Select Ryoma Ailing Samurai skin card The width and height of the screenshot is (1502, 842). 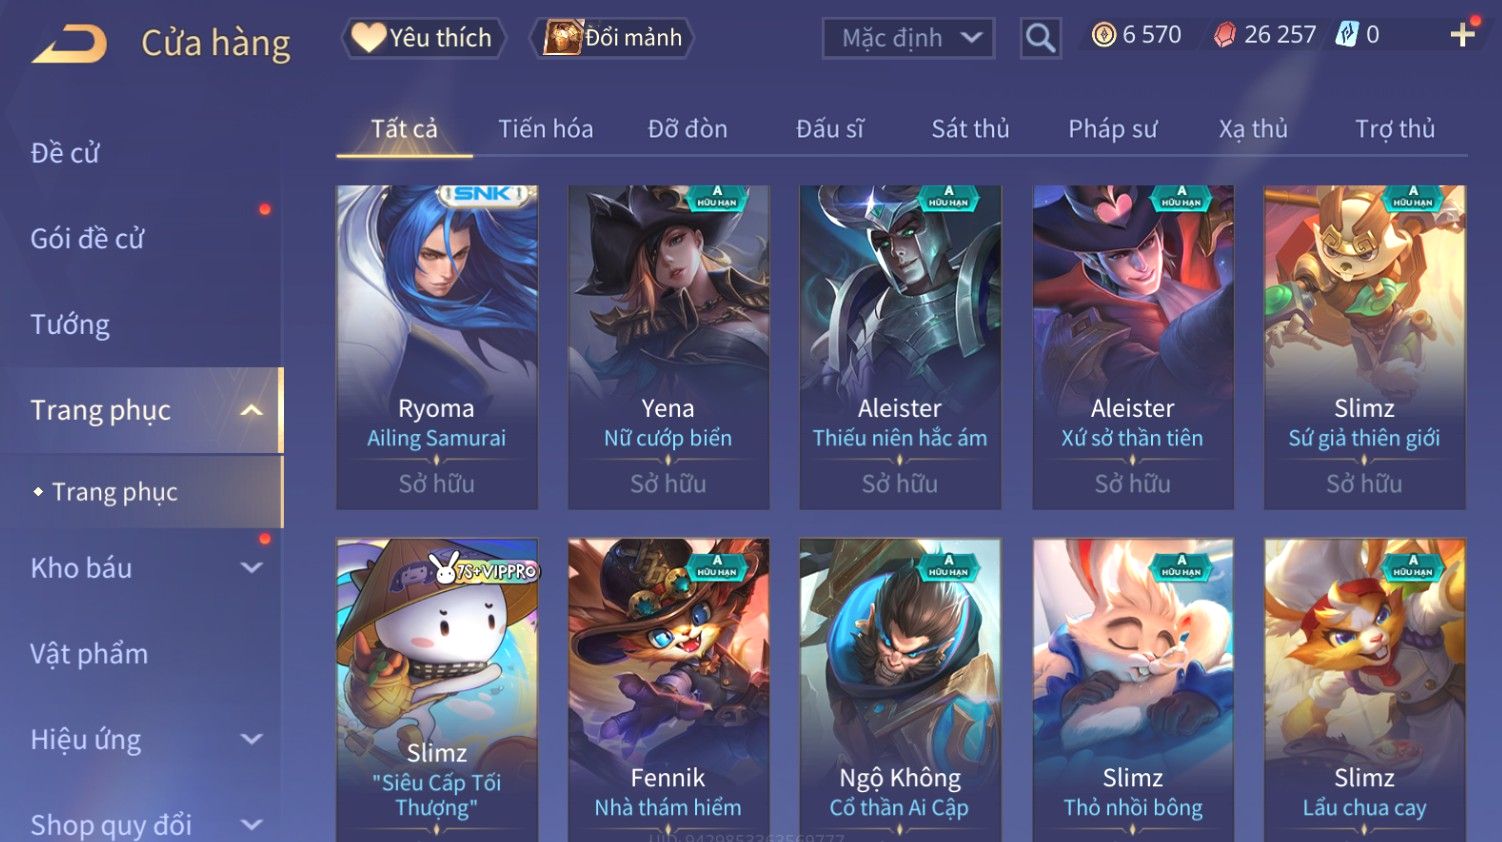click(437, 347)
